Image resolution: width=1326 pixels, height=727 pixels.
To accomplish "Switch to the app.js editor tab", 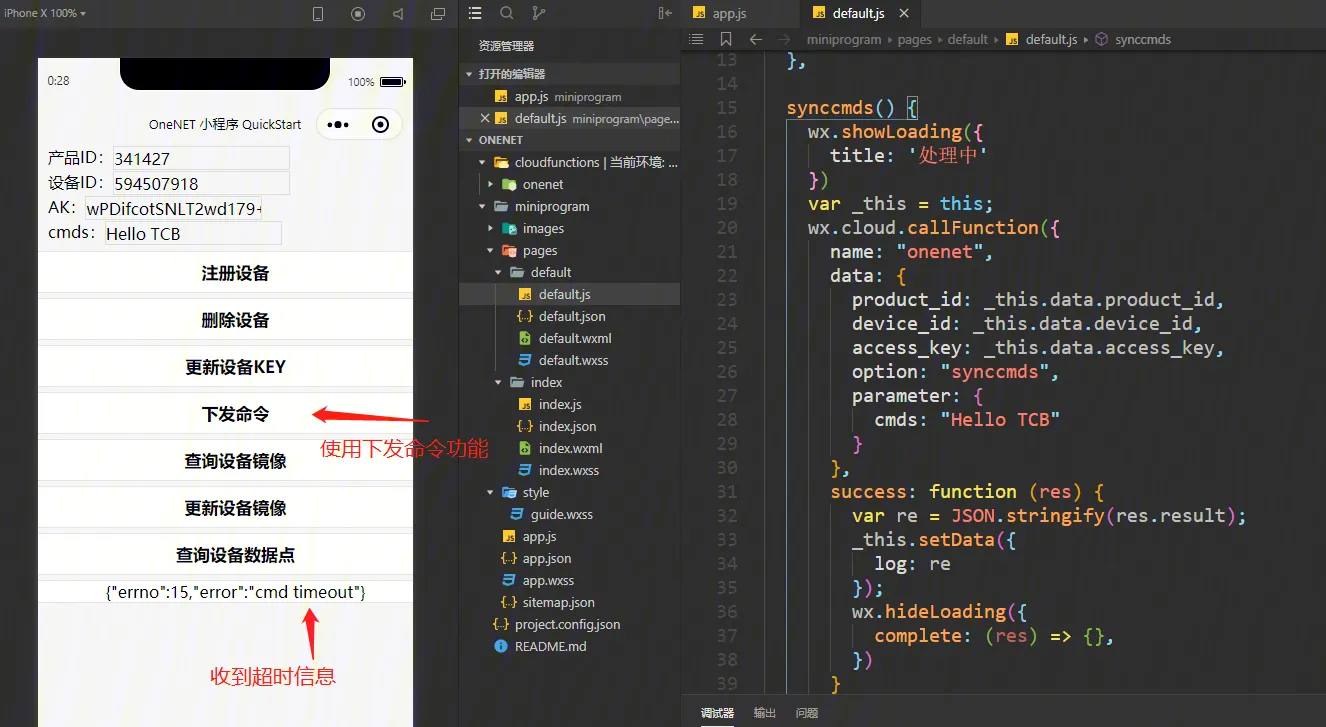I will (x=729, y=14).
